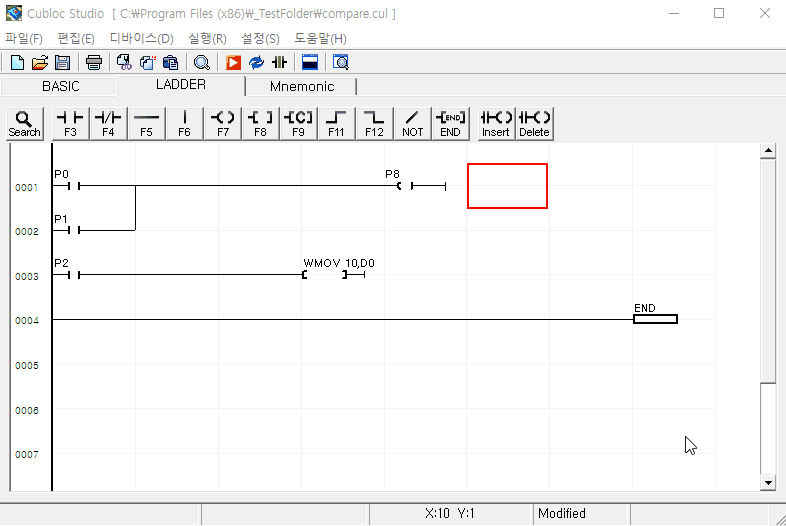
Task: Insert a normally closed contact (F4)
Action: click(108, 123)
